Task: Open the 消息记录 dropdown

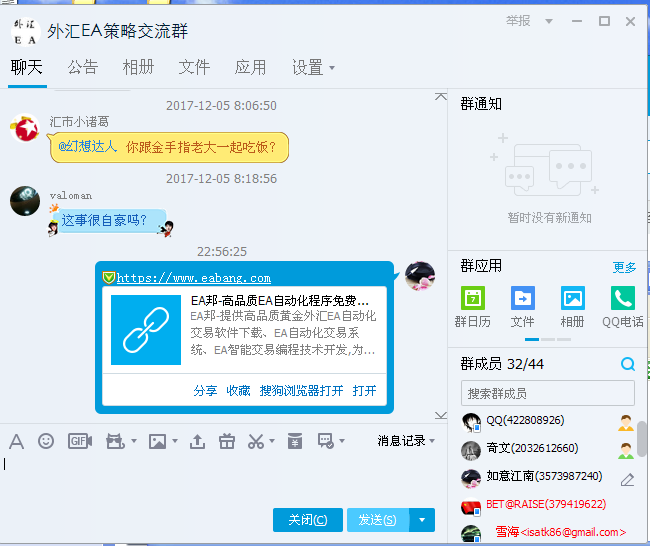Action: click(x=406, y=441)
